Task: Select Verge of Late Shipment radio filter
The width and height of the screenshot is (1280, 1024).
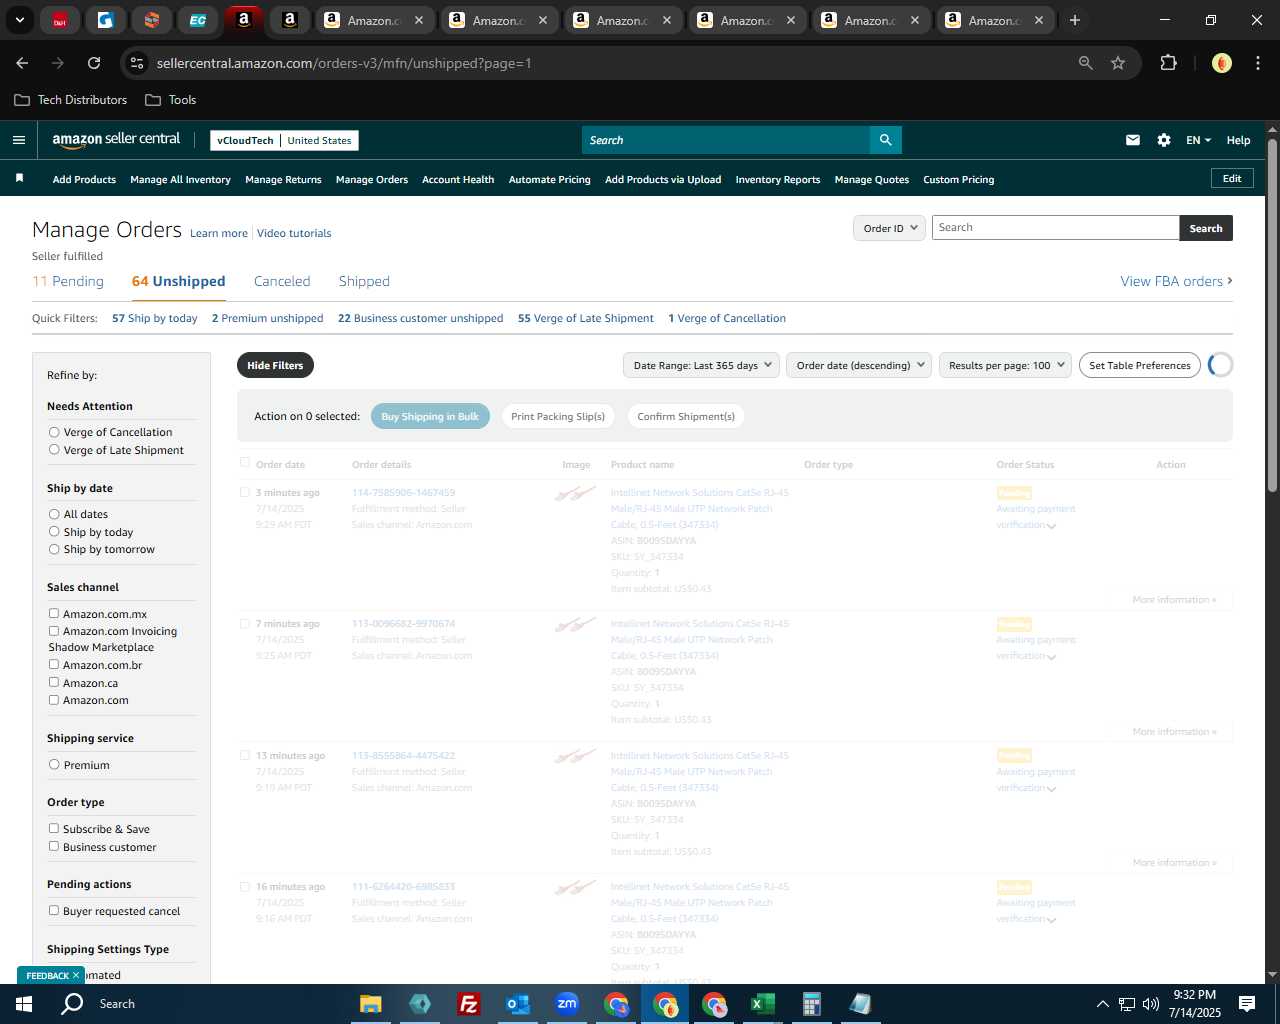Action: coord(54,450)
